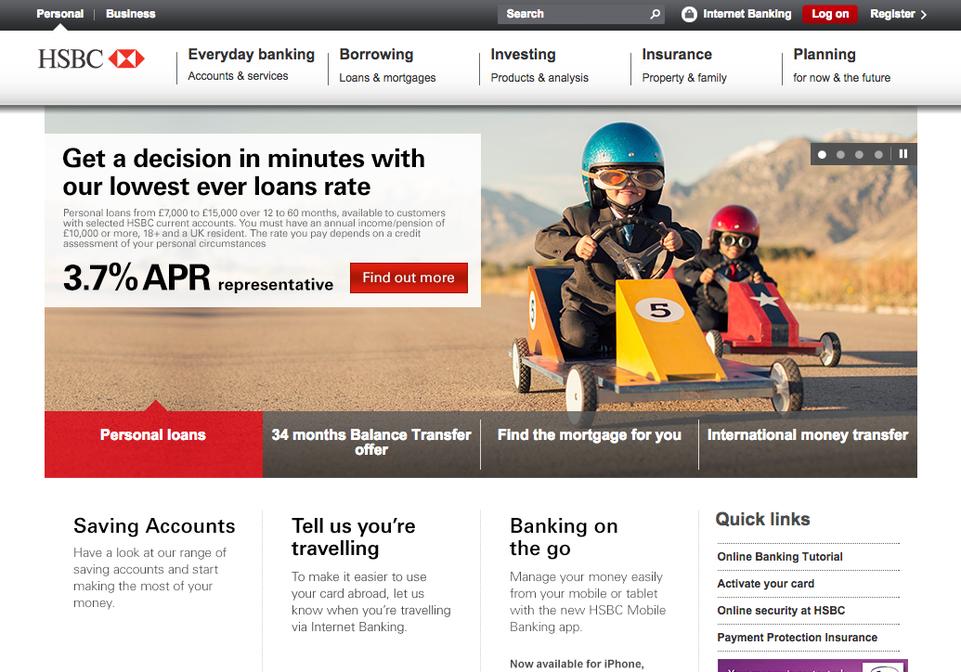Open the Saving Accounts heading link
961x672 pixels.
[154, 526]
